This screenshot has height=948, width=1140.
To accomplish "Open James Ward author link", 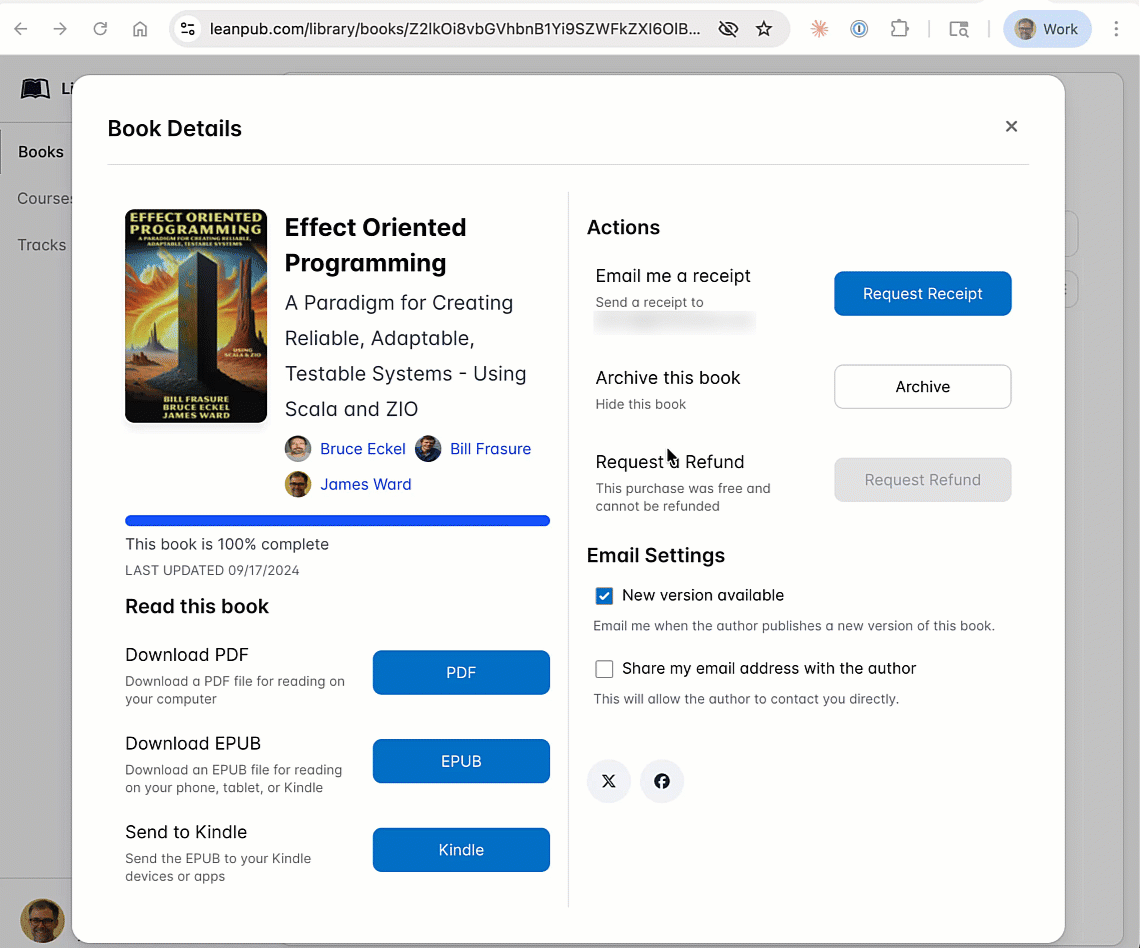I will [x=366, y=484].
